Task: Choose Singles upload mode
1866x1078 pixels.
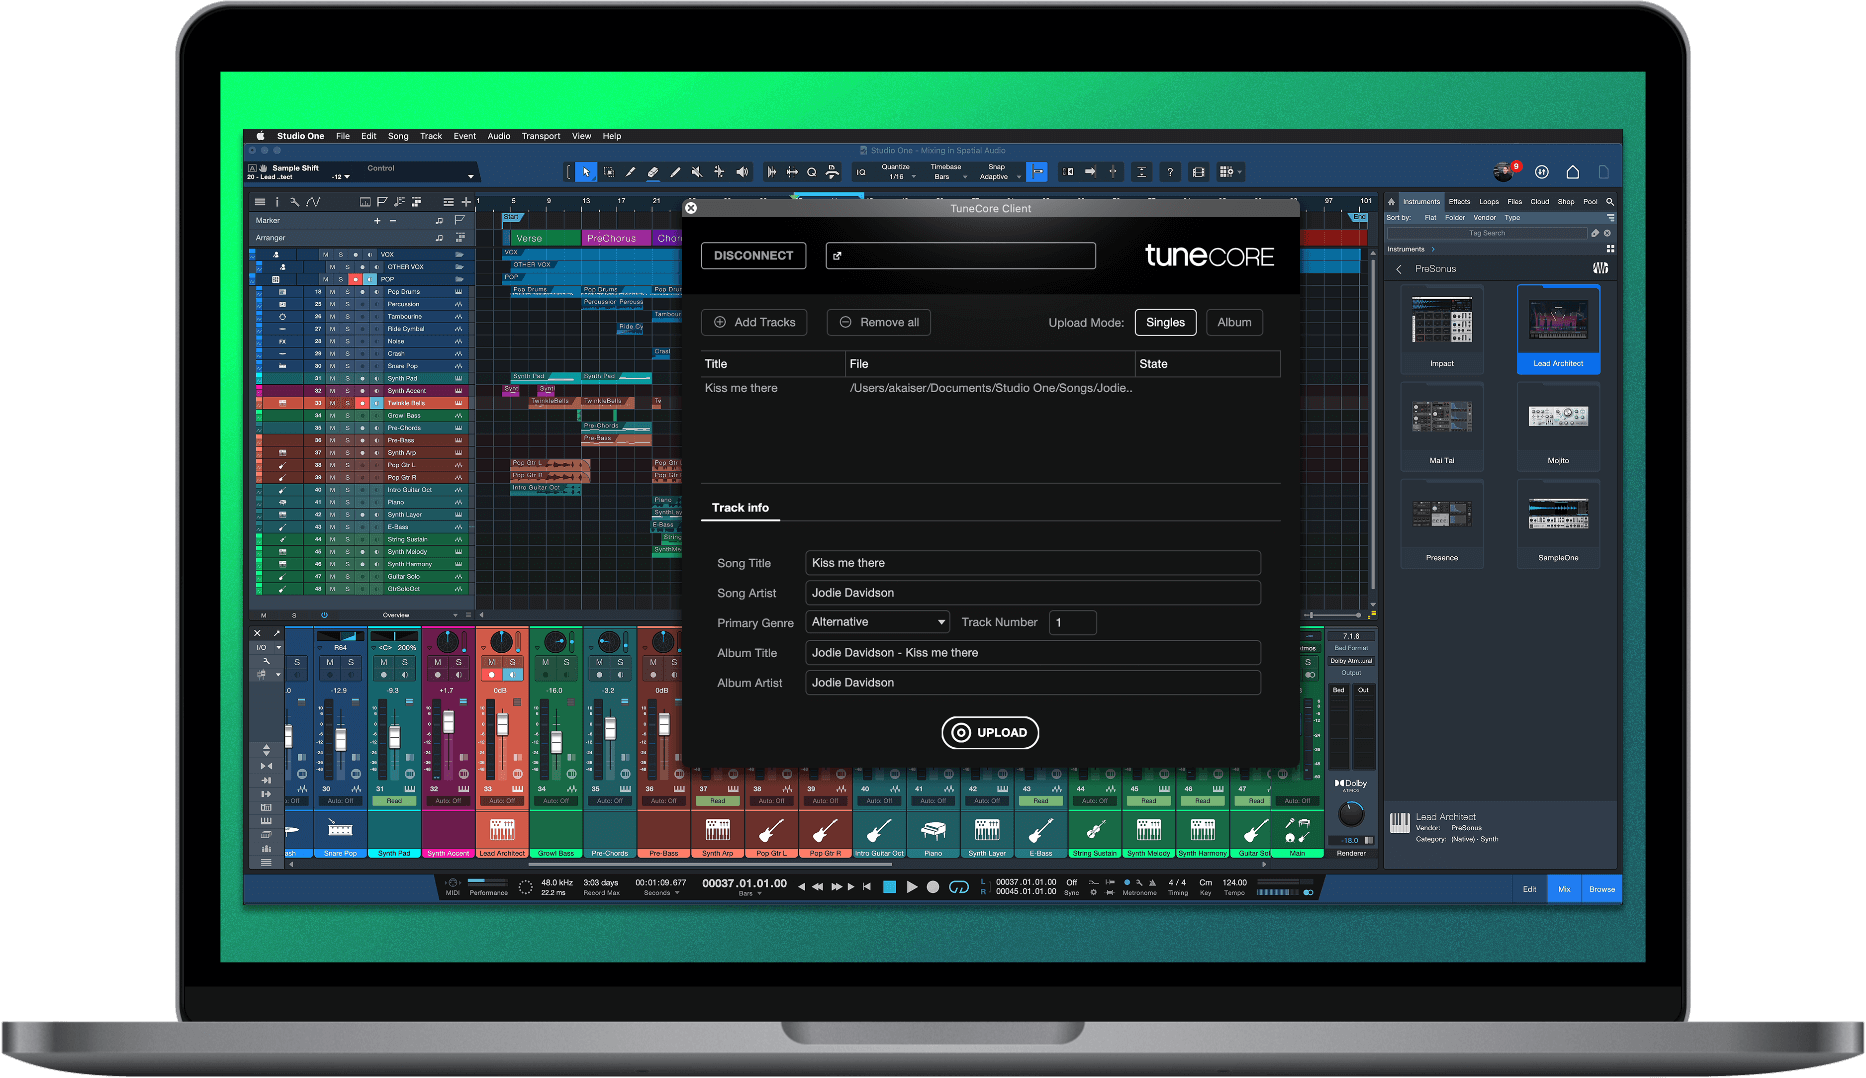Action: [x=1165, y=322]
